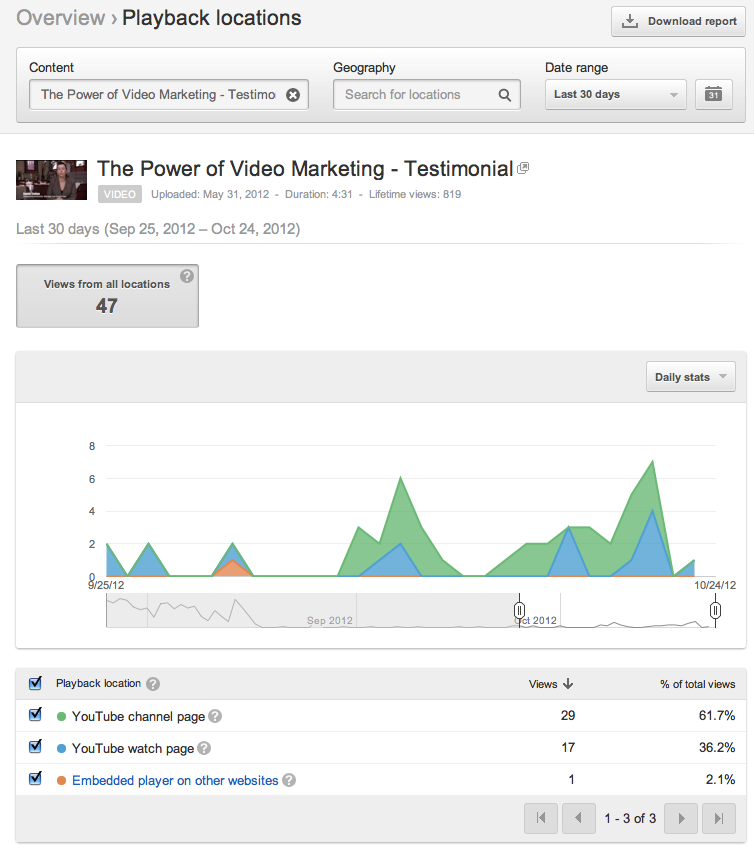754x854 pixels.
Task: Expand the Daily stats dropdown
Action: click(x=690, y=377)
